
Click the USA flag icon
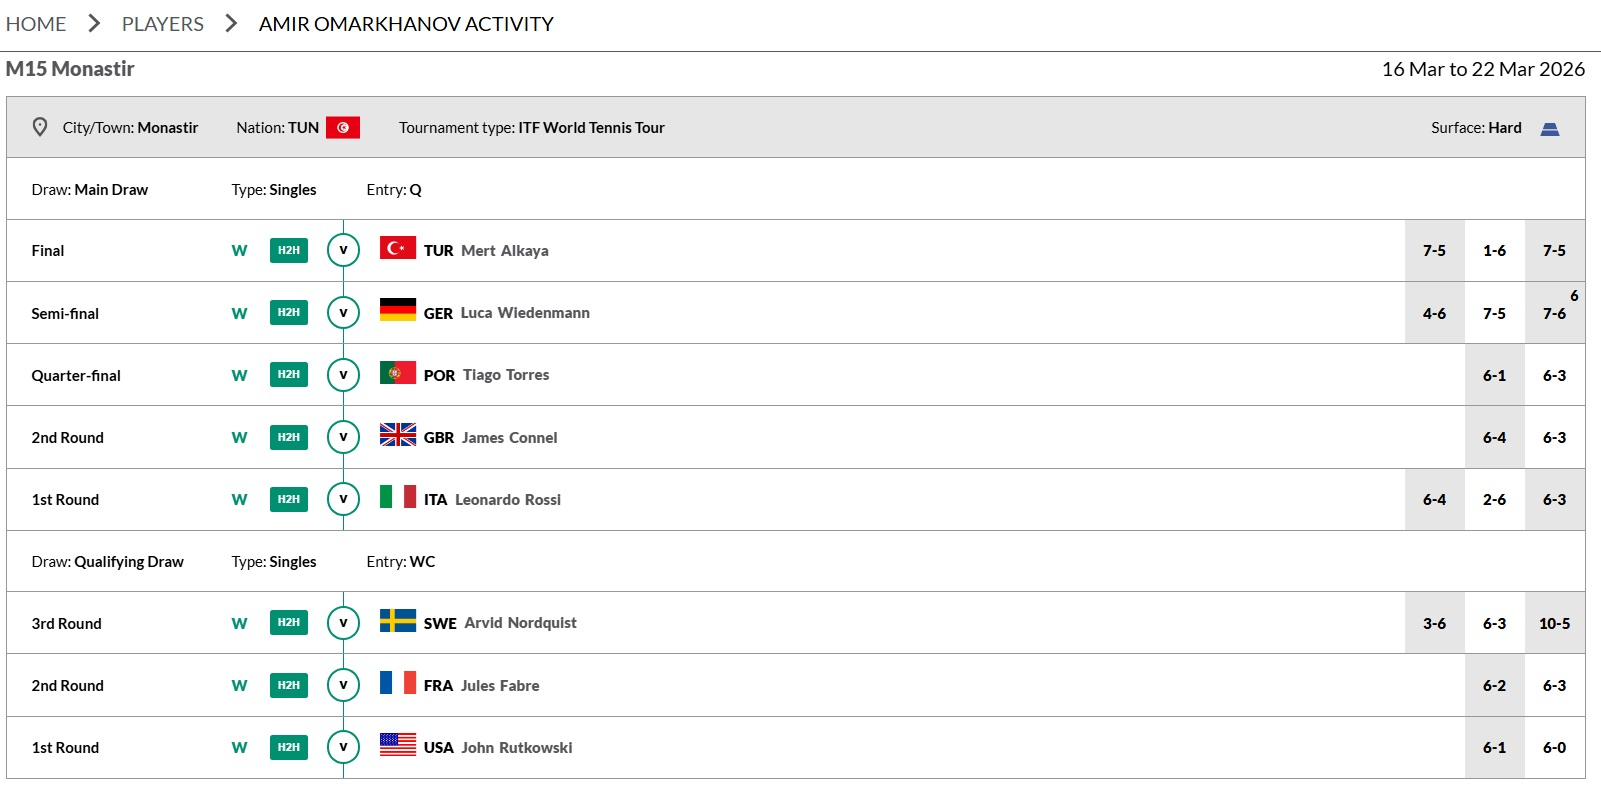click(x=397, y=745)
